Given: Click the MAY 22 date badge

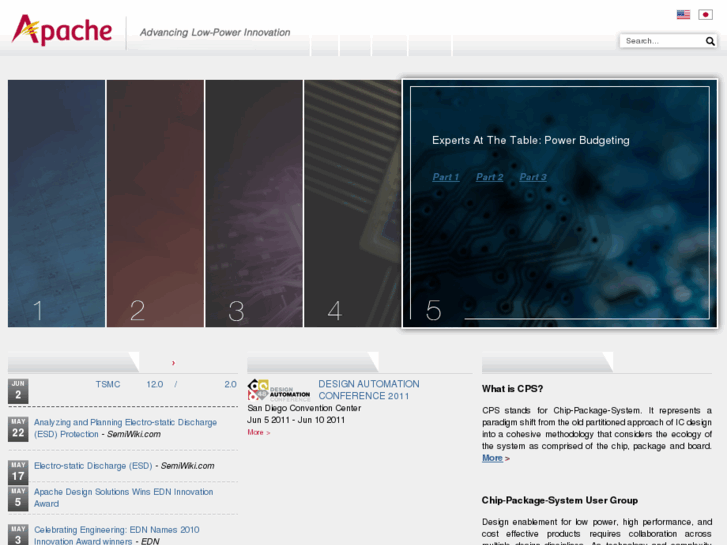Looking at the screenshot, I should [x=18, y=429].
